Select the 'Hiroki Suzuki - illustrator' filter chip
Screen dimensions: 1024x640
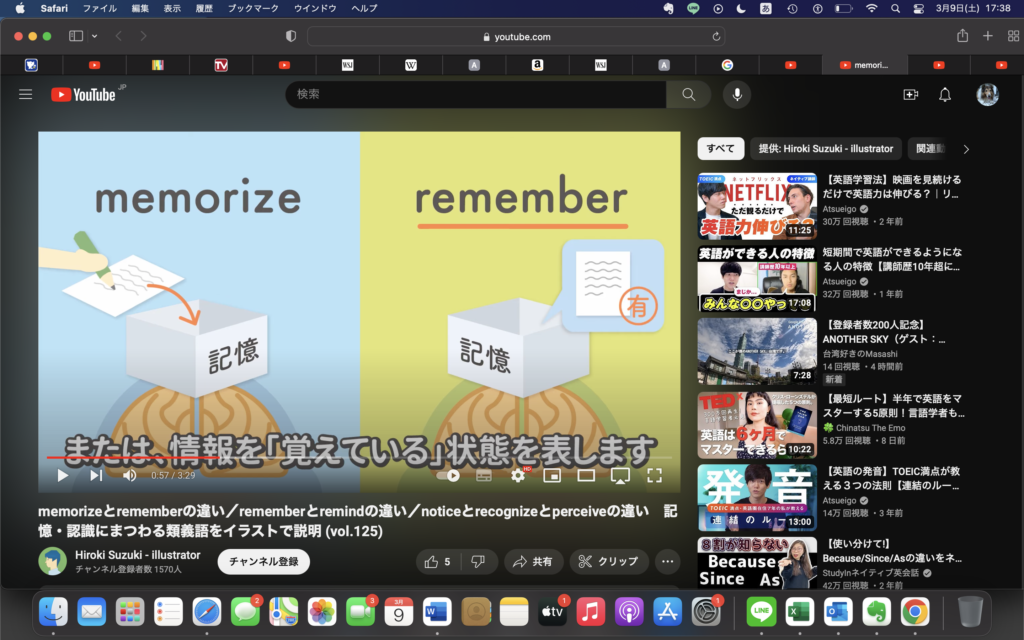tap(825, 149)
